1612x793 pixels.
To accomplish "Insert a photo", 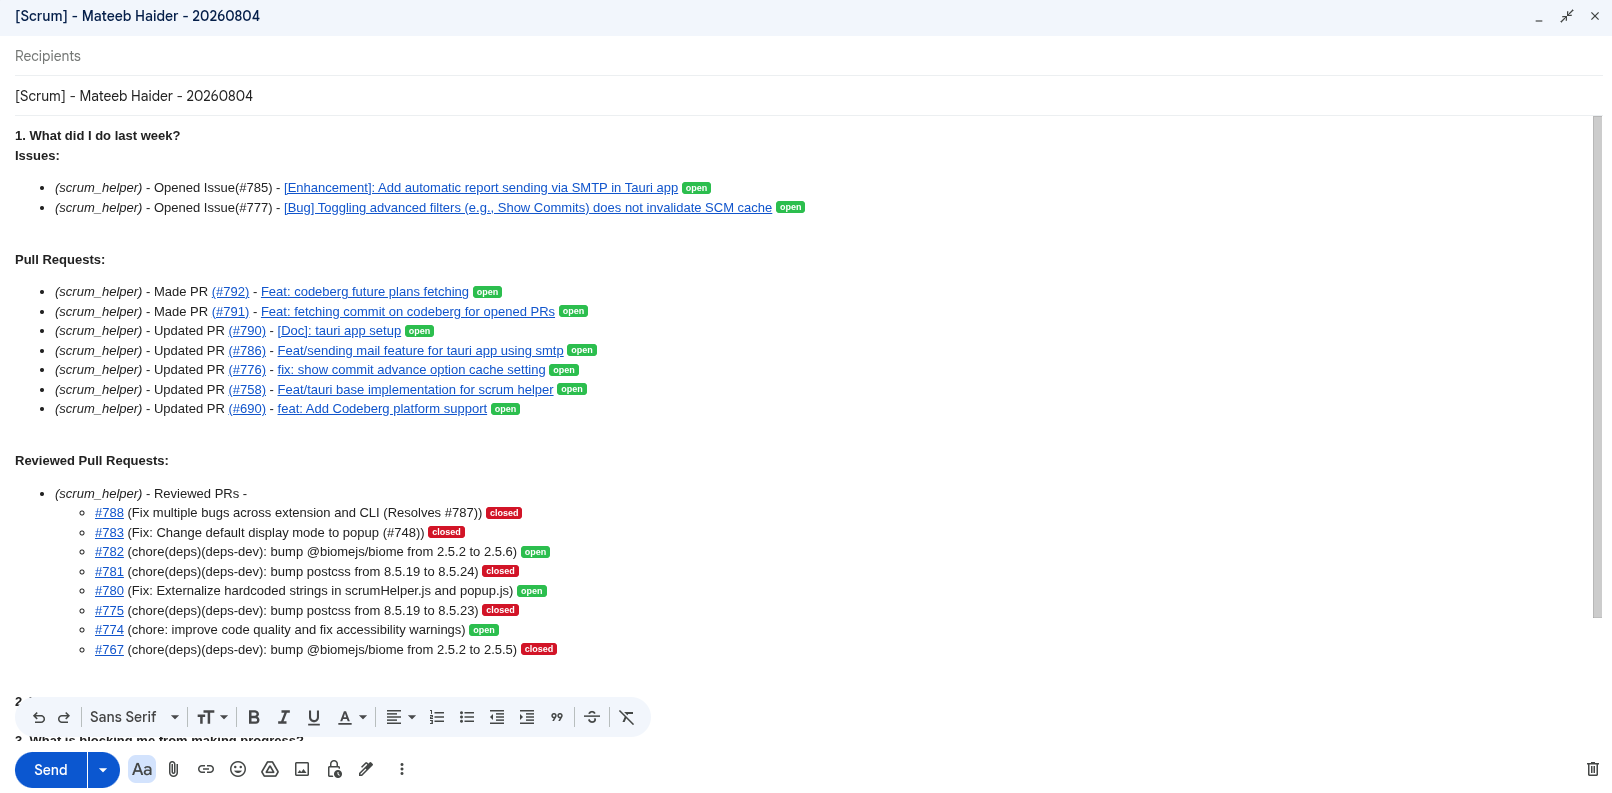I will 302,769.
